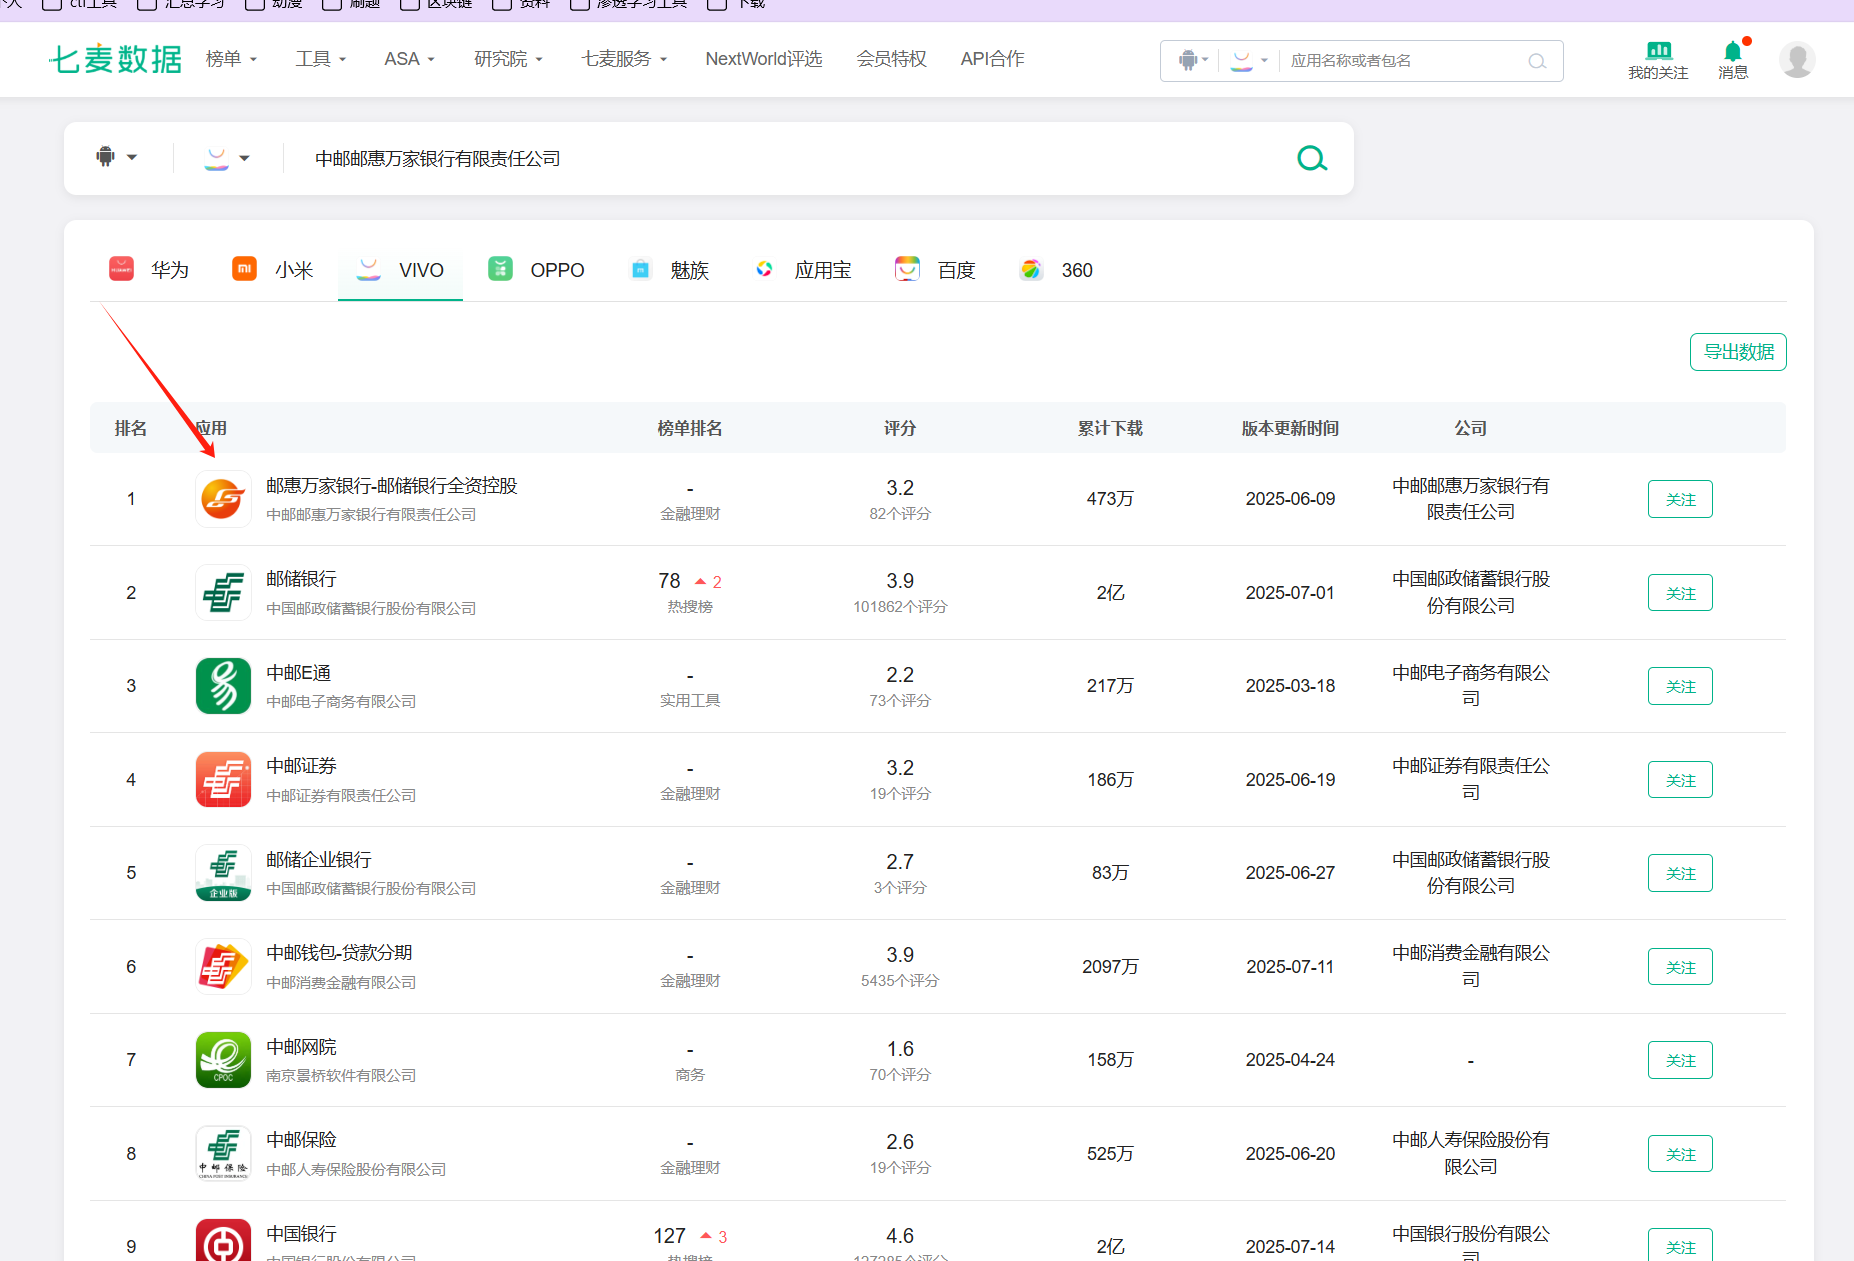Go to NextWorld评选 page
The image size is (1854, 1261).
[764, 59]
